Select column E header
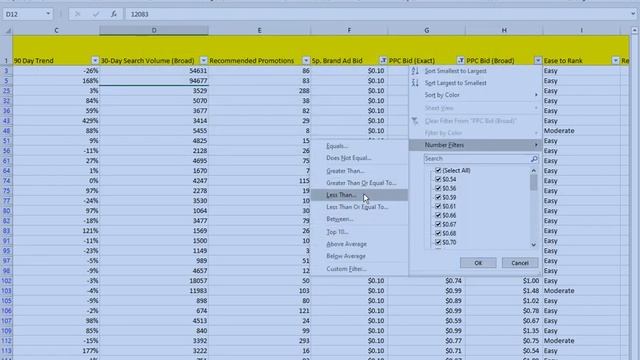 (x=259, y=31)
